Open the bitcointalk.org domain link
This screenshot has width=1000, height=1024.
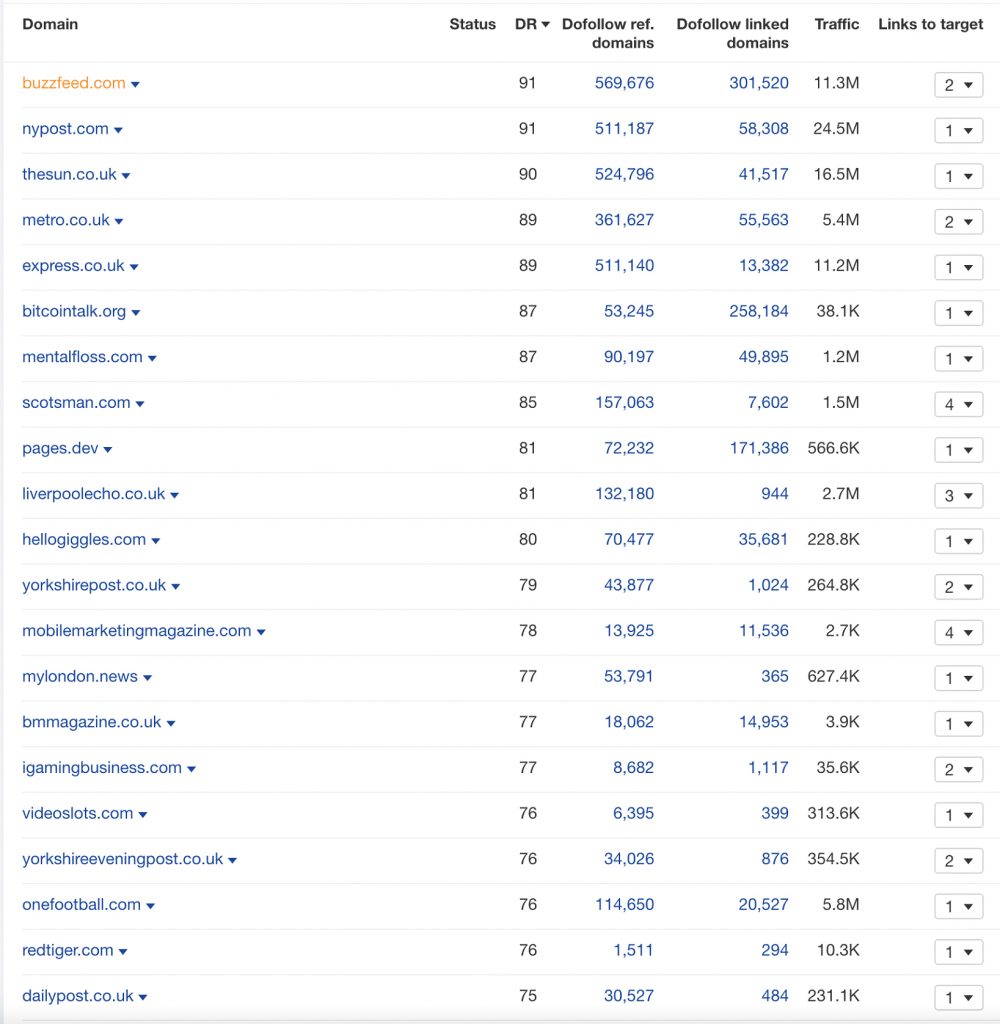tap(74, 312)
